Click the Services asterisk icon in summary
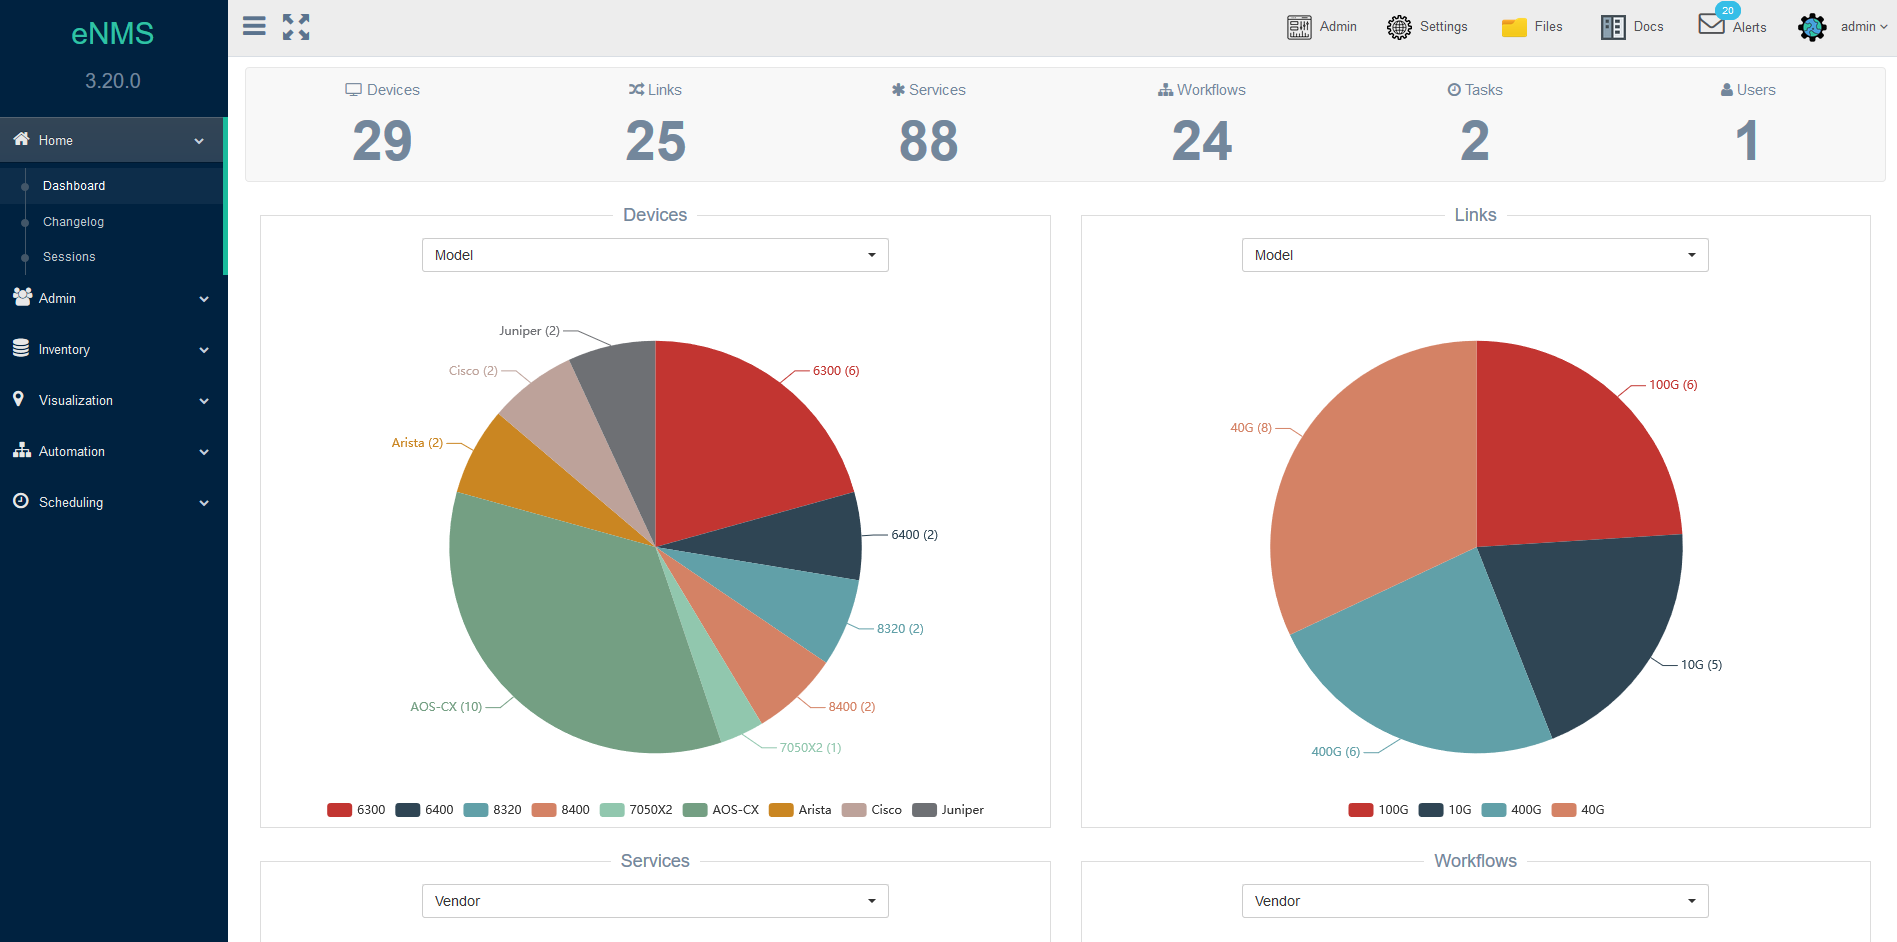The width and height of the screenshot is (1897, 942). (x=898, y=90)
